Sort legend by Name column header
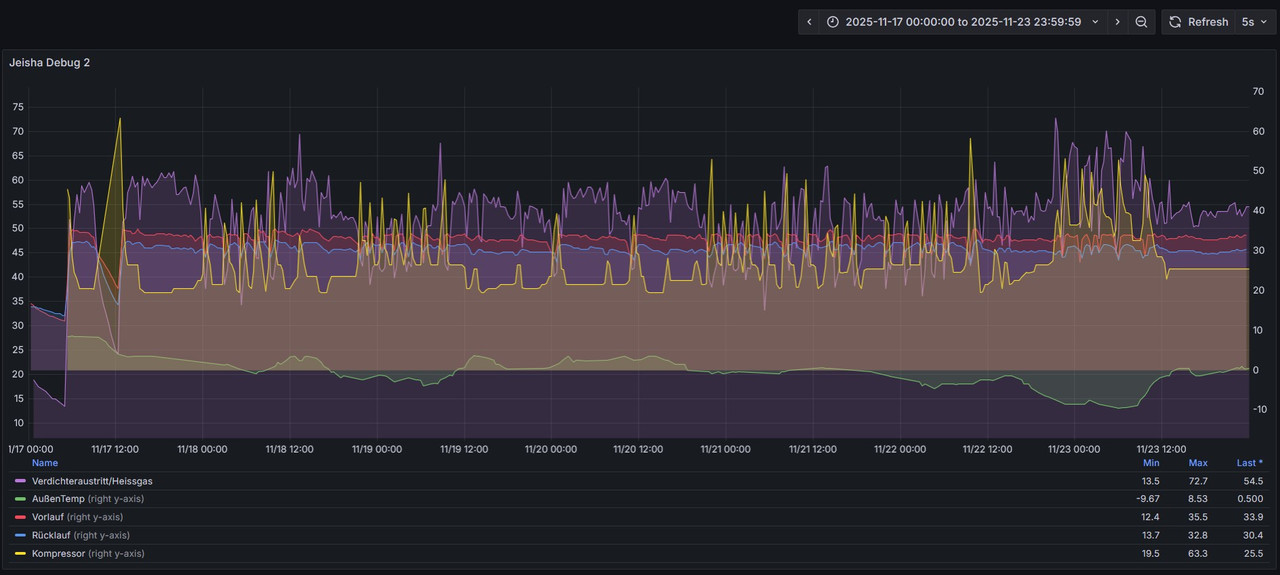1280x575 pixels. point(45,463)
